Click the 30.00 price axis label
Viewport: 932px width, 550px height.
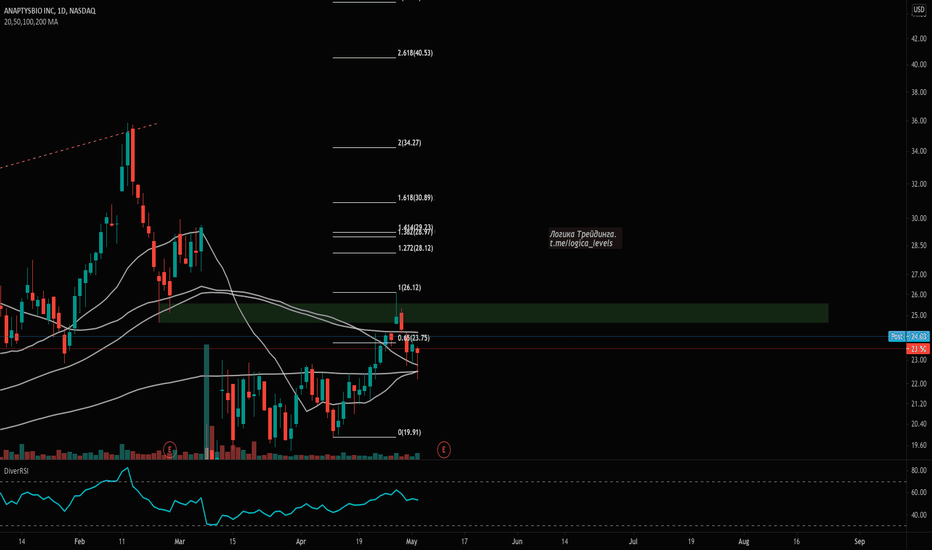tap(919, 218)
